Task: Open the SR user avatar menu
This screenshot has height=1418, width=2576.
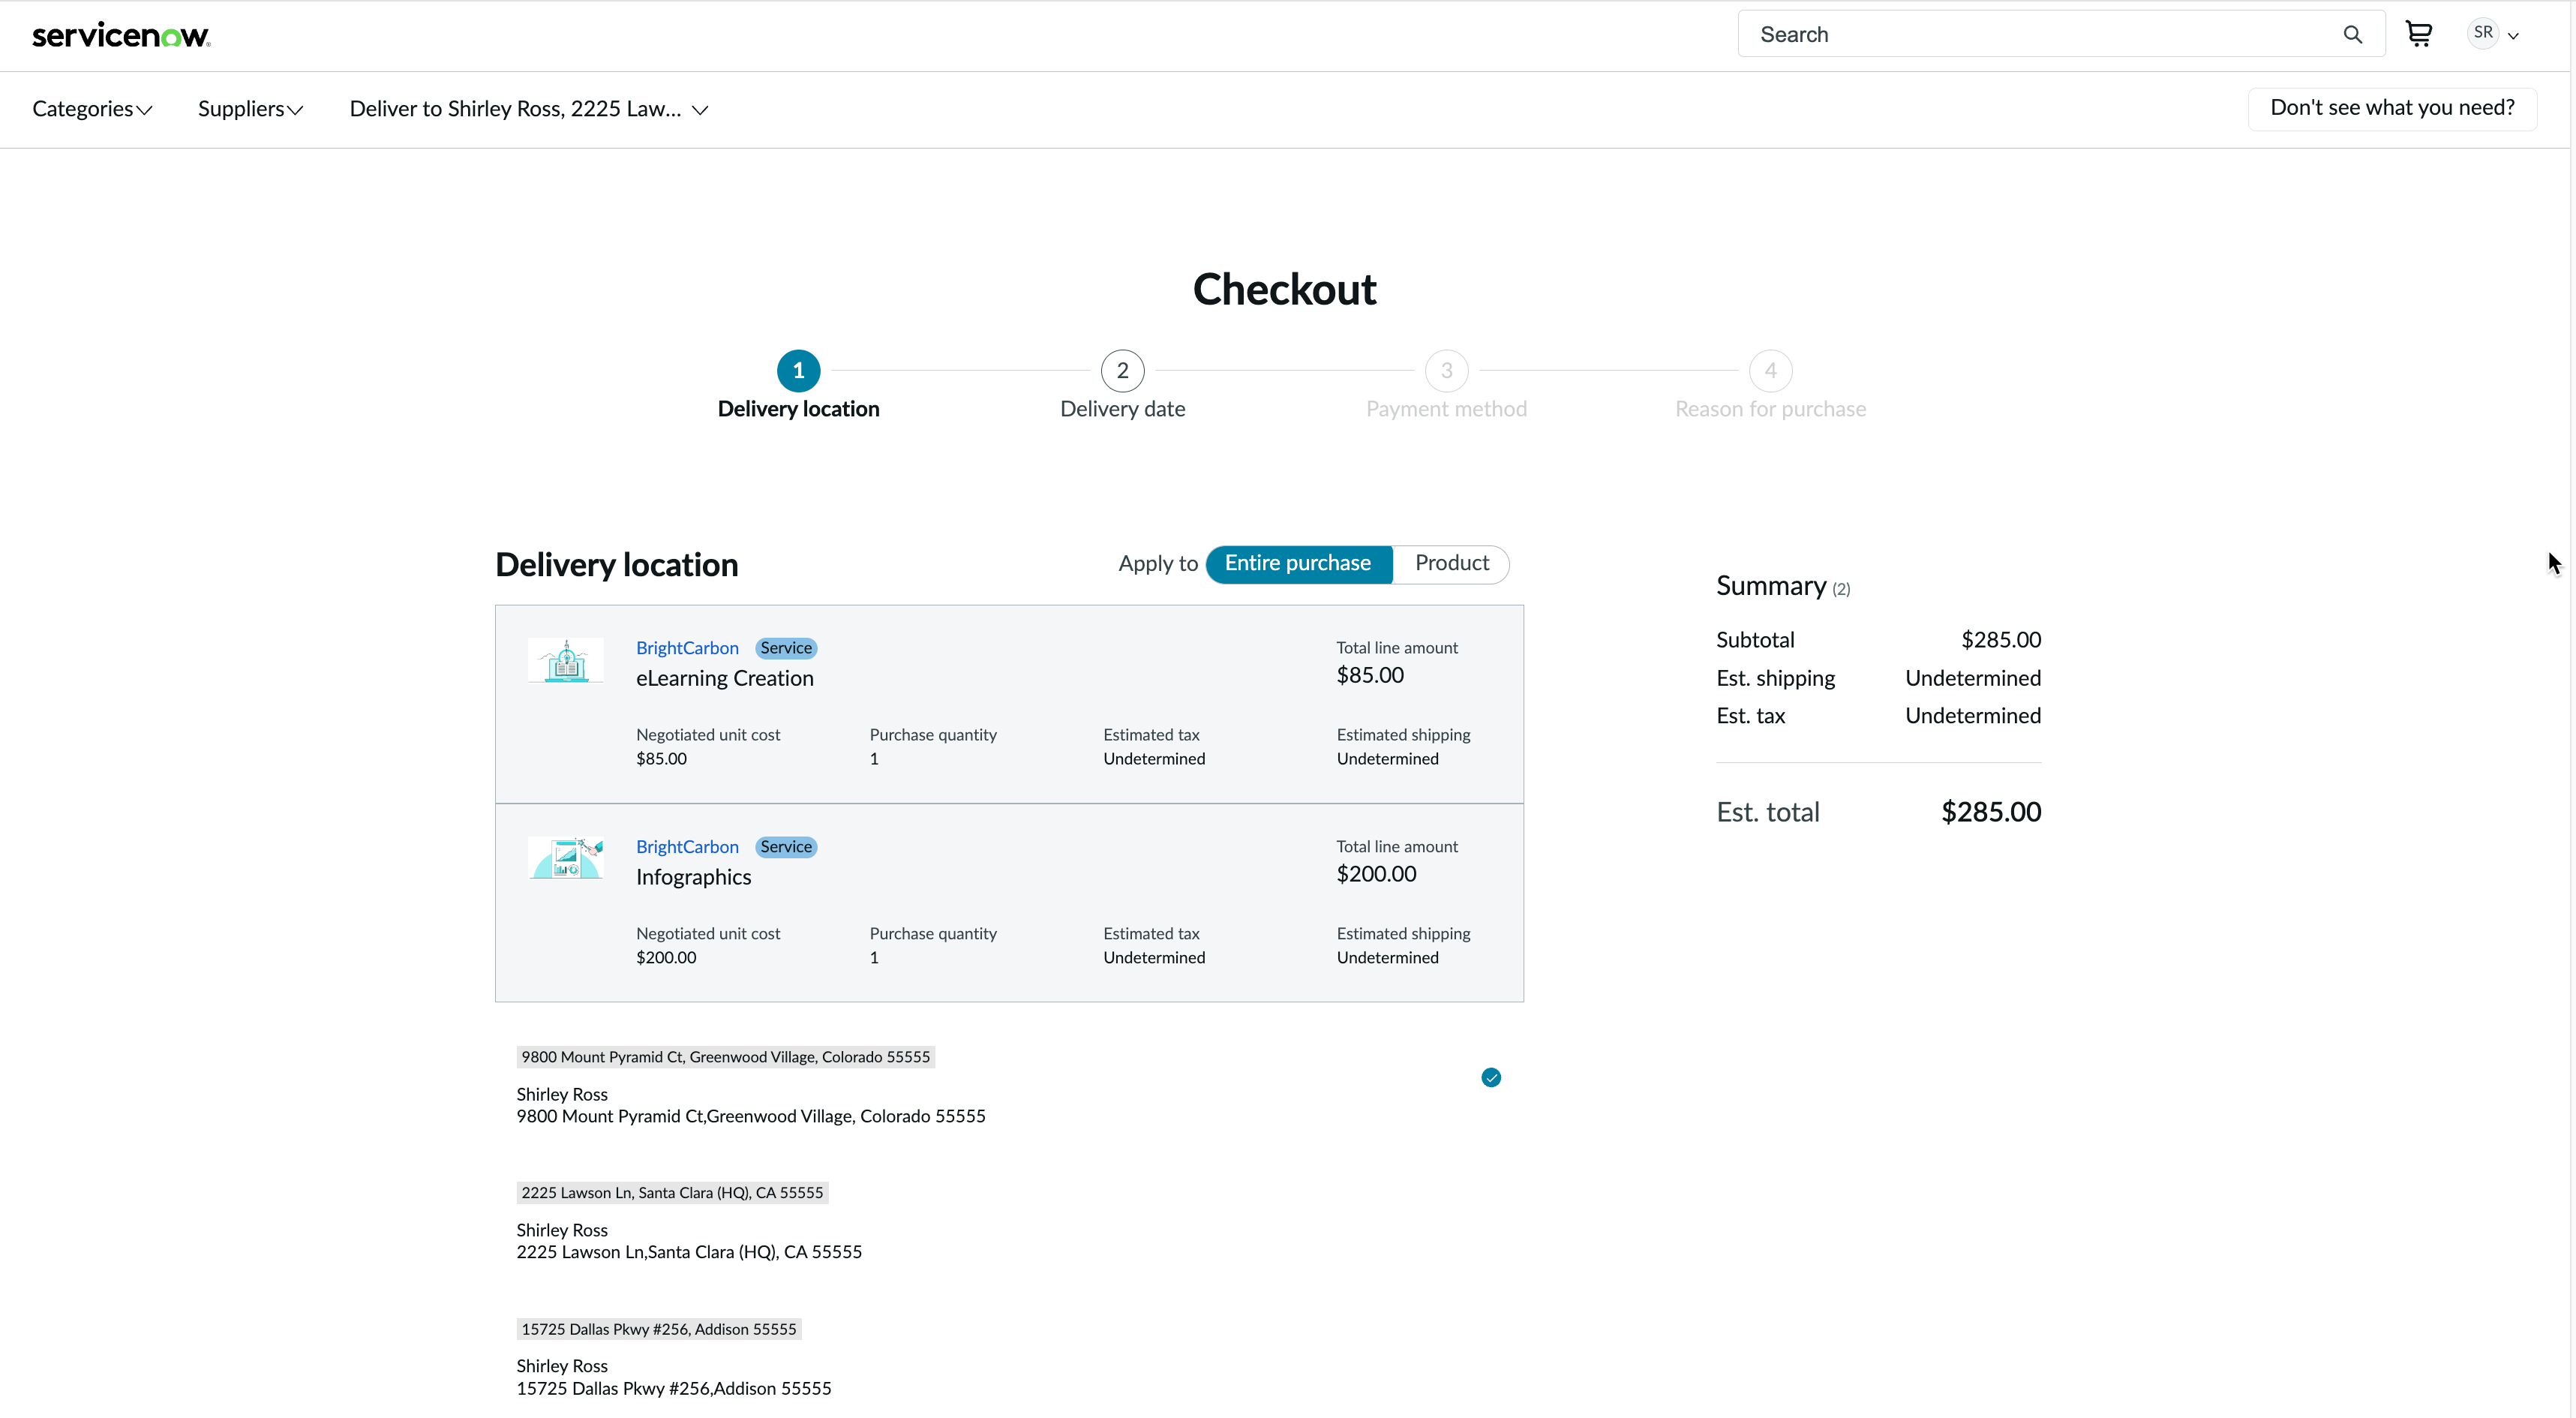Action: pyautogui.click(x=2483, y=33)
